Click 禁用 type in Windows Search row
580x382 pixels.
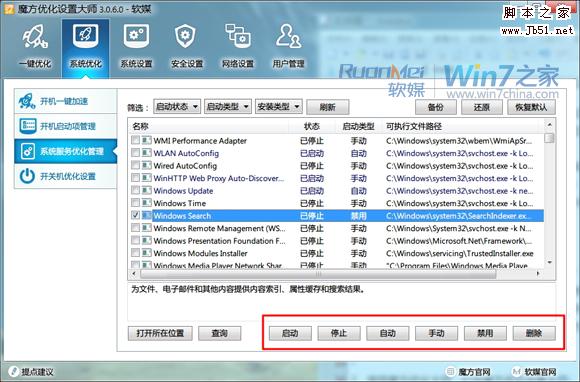pyautogui.click(x=359, y=216)
